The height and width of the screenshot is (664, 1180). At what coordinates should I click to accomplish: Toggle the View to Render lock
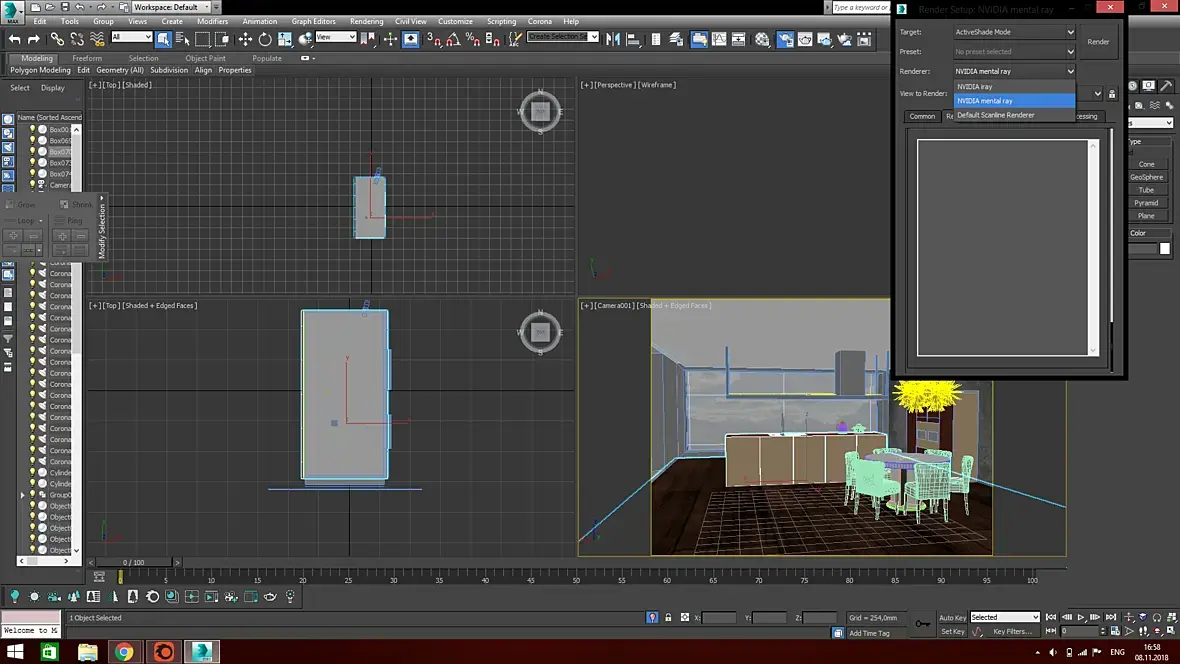coord(1112,94)
